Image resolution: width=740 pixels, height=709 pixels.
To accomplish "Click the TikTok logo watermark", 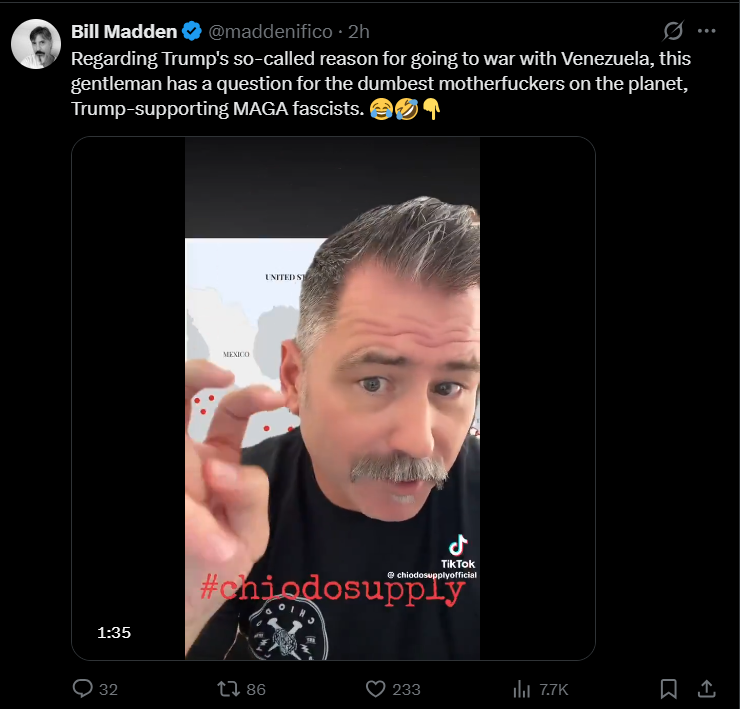I will click(458, 552).
